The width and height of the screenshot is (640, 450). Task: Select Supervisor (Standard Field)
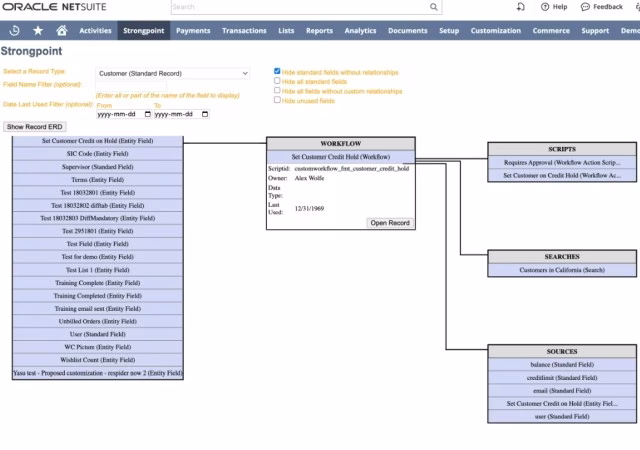[98, 167]
